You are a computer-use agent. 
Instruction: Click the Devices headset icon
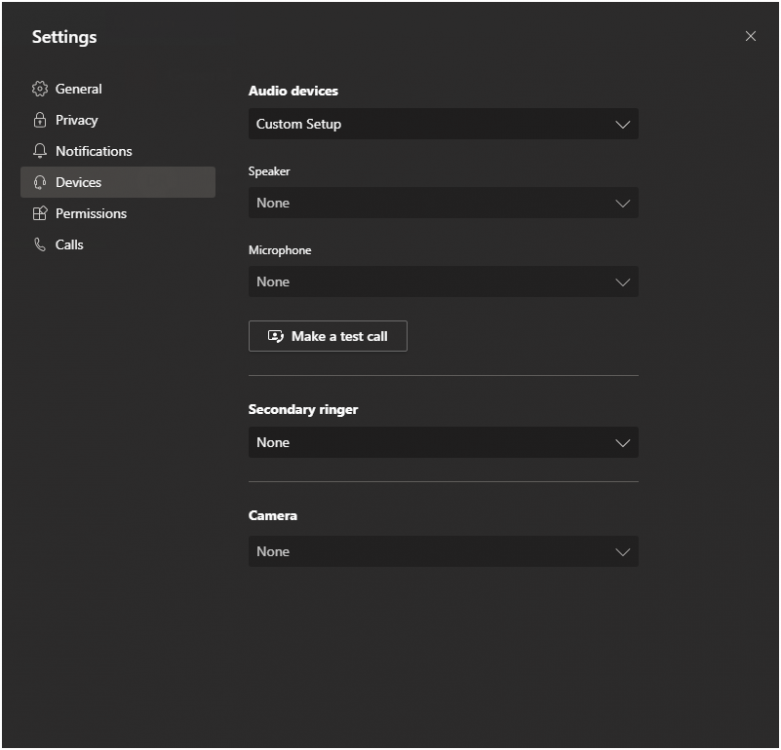click(x=40, y=182)
